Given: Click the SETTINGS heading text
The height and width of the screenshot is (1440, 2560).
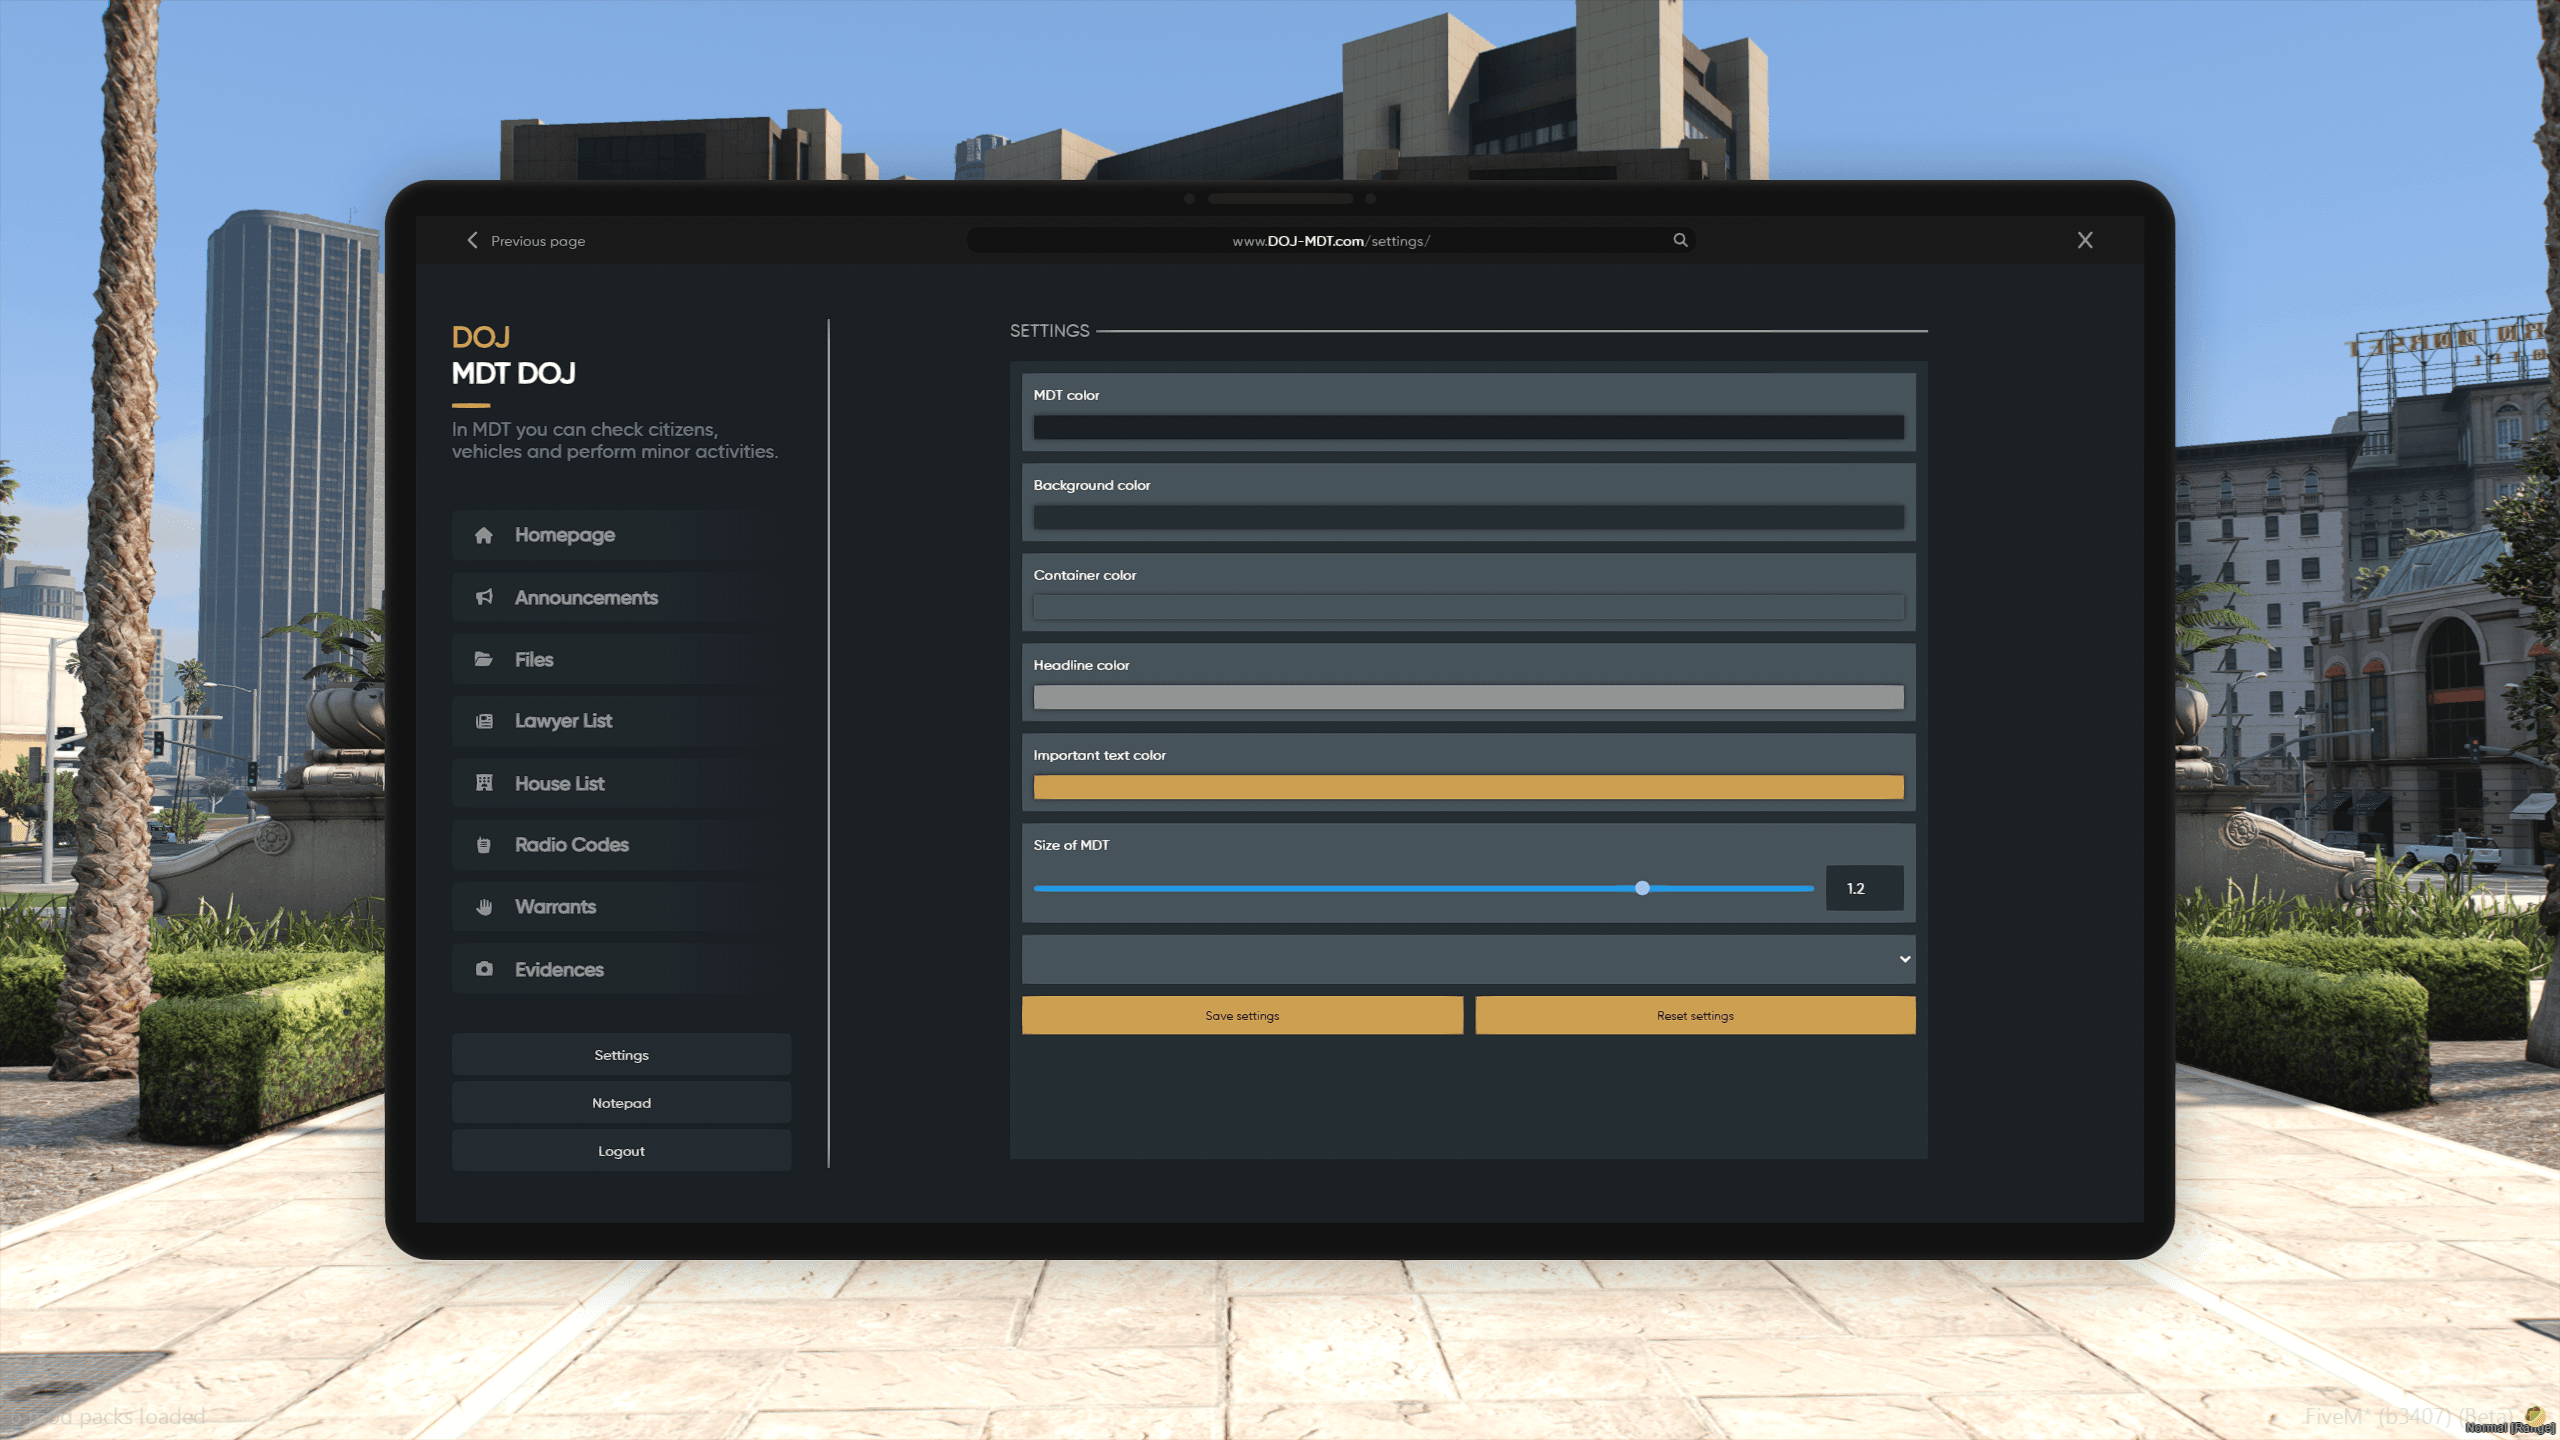Looking at the screenshot, I should click(1049, 331).
